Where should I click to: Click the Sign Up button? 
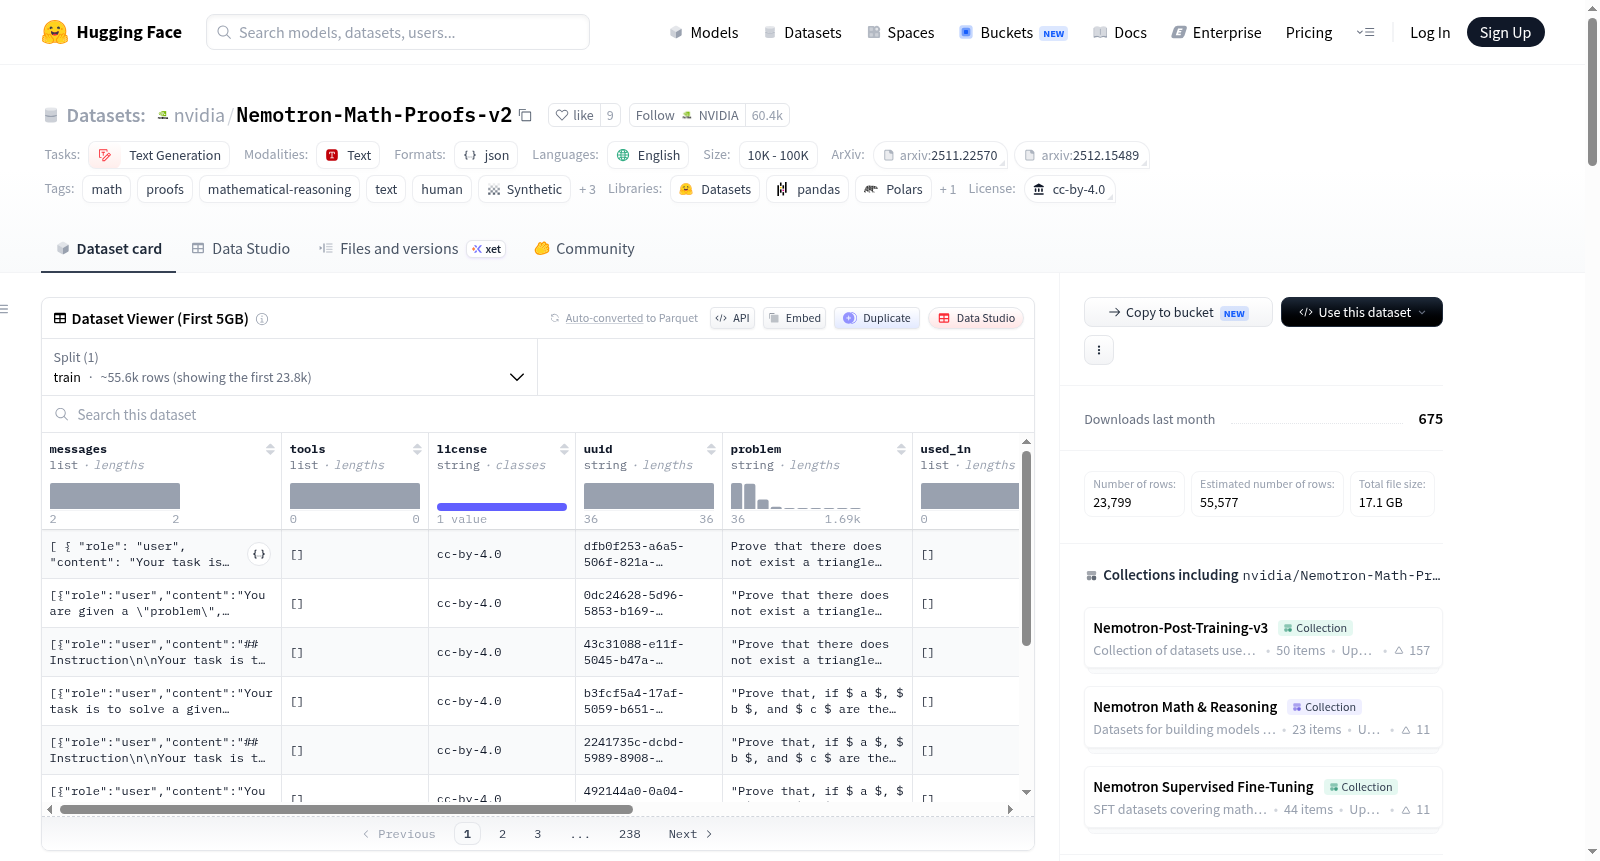(x=1505, y=33)
